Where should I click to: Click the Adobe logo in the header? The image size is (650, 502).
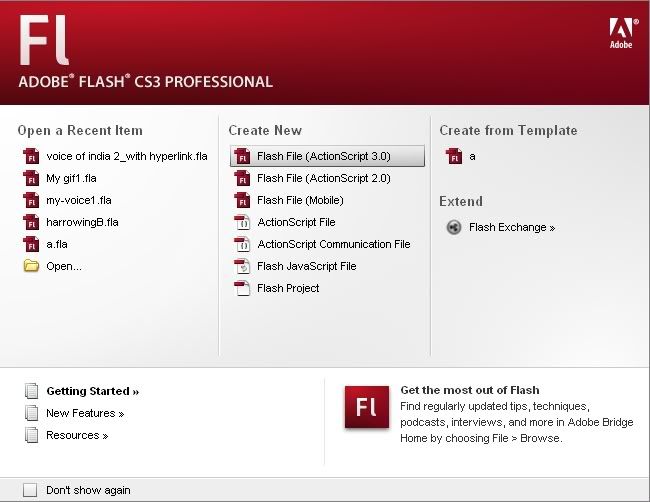621,33
